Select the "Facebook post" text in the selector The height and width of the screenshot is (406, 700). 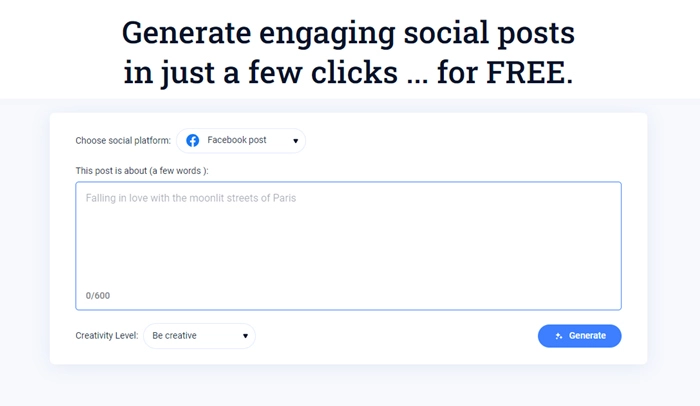[237, 141]
